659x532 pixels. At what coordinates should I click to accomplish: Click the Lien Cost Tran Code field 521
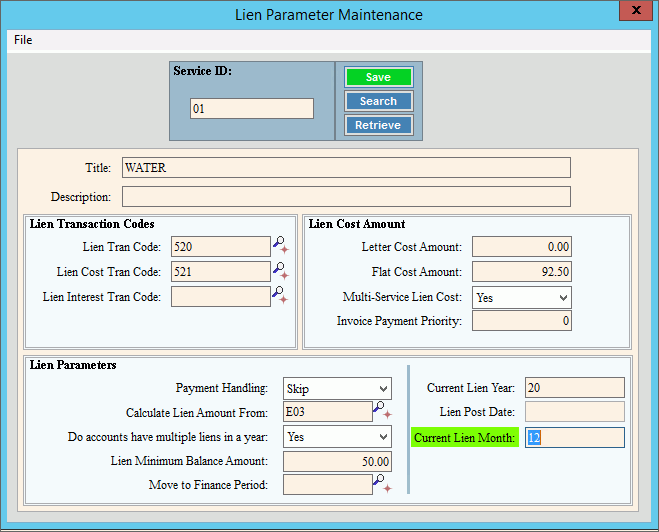coord(221,271)
